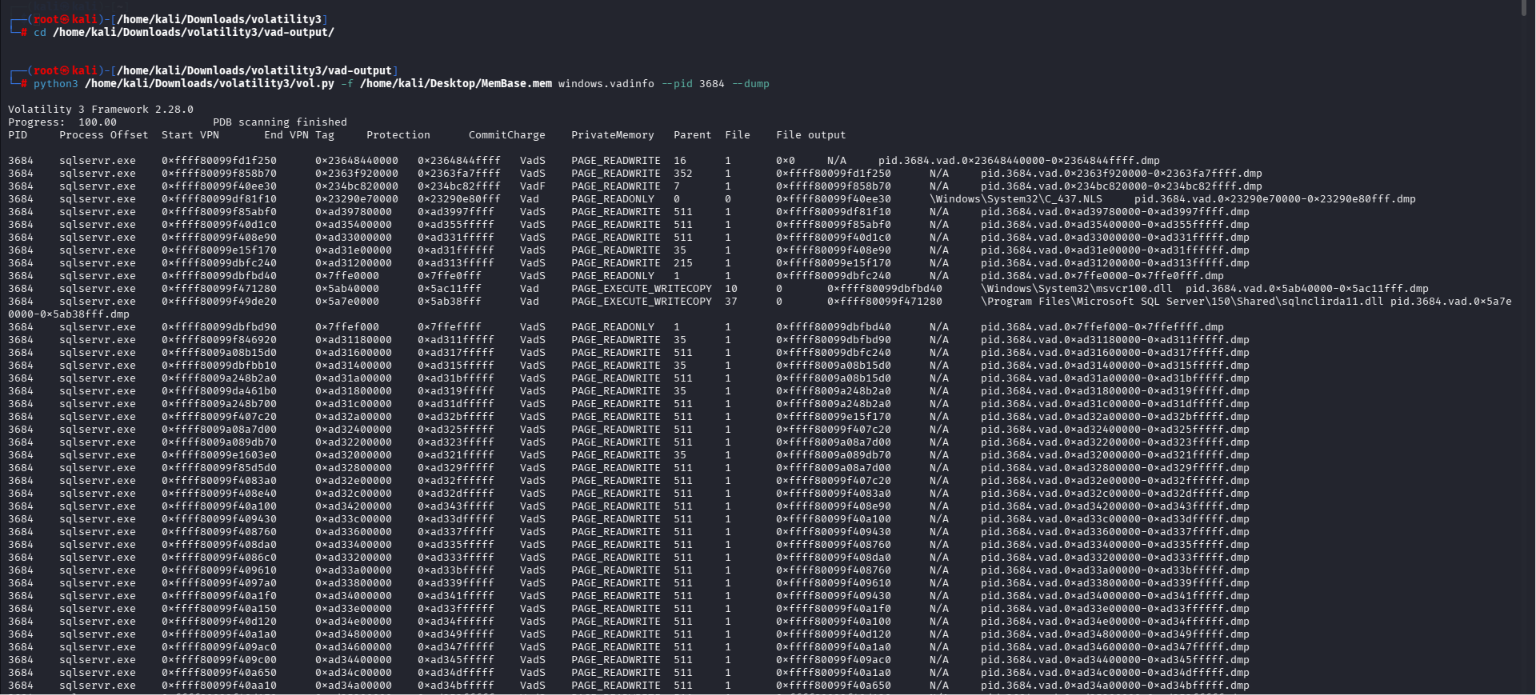
Task: Click the PDB scanning finished message
Action: pos(280,122)
